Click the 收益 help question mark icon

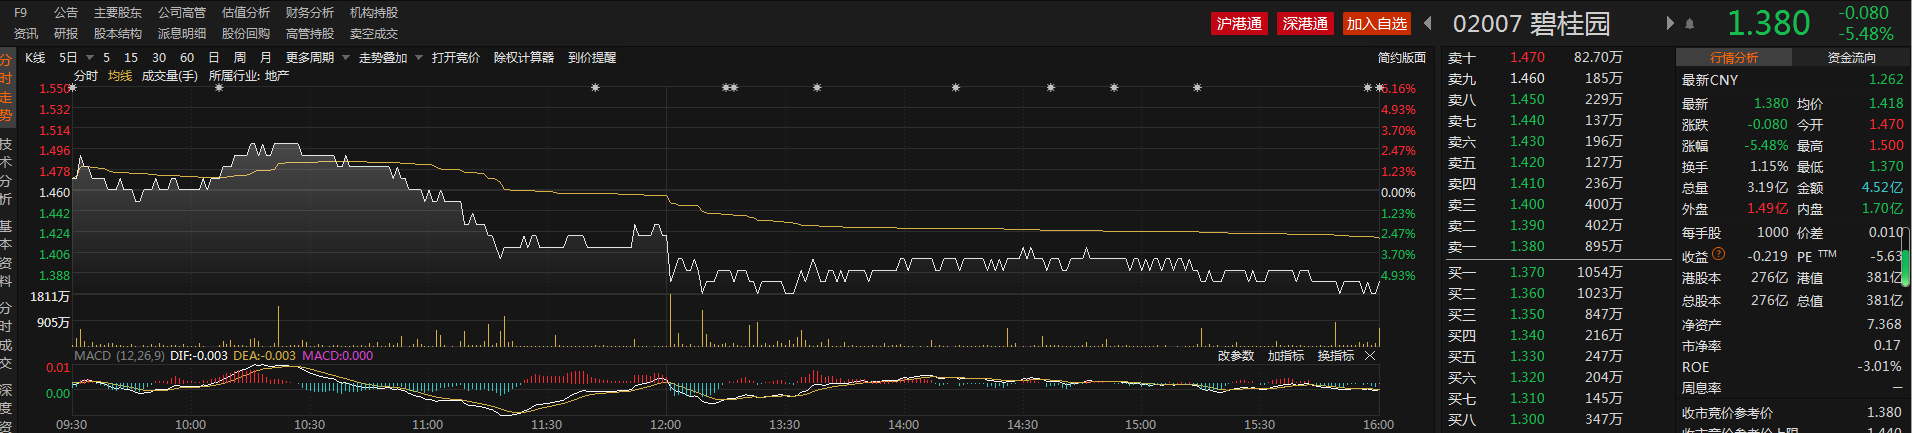1719,254
